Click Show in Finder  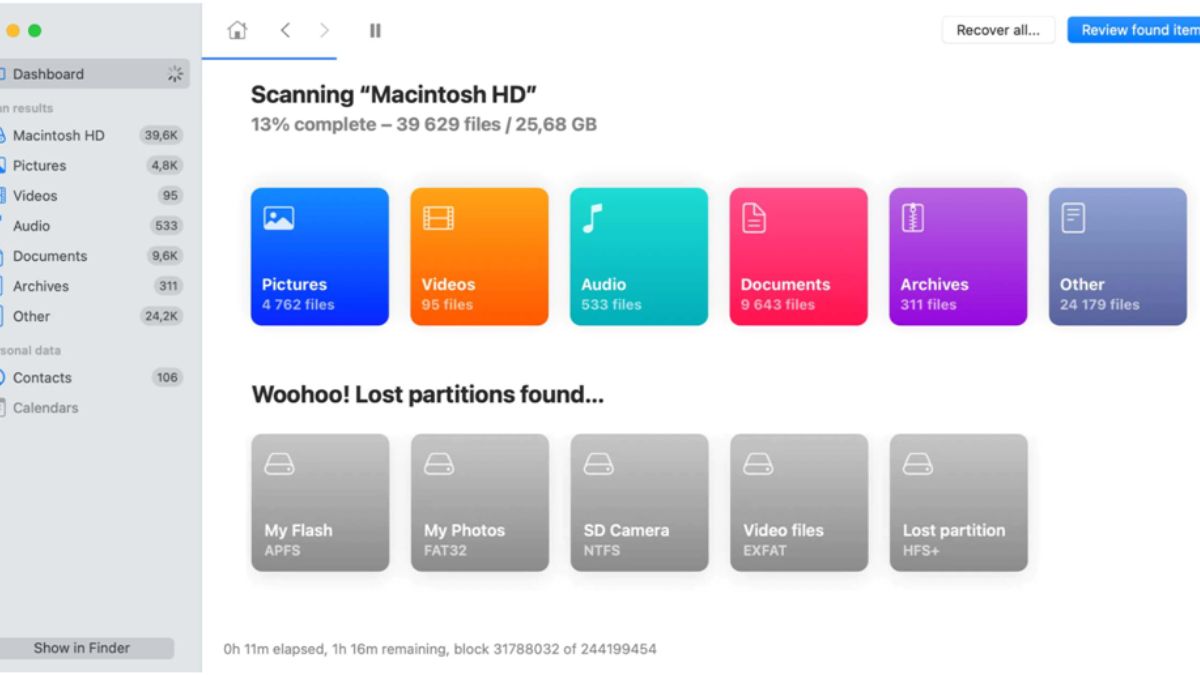click(x=83, y=647)
